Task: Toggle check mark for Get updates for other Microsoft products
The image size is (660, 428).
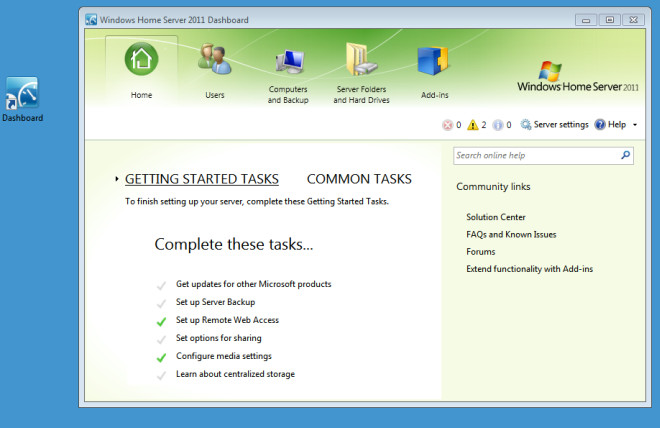Action: (x=161, y=285)
